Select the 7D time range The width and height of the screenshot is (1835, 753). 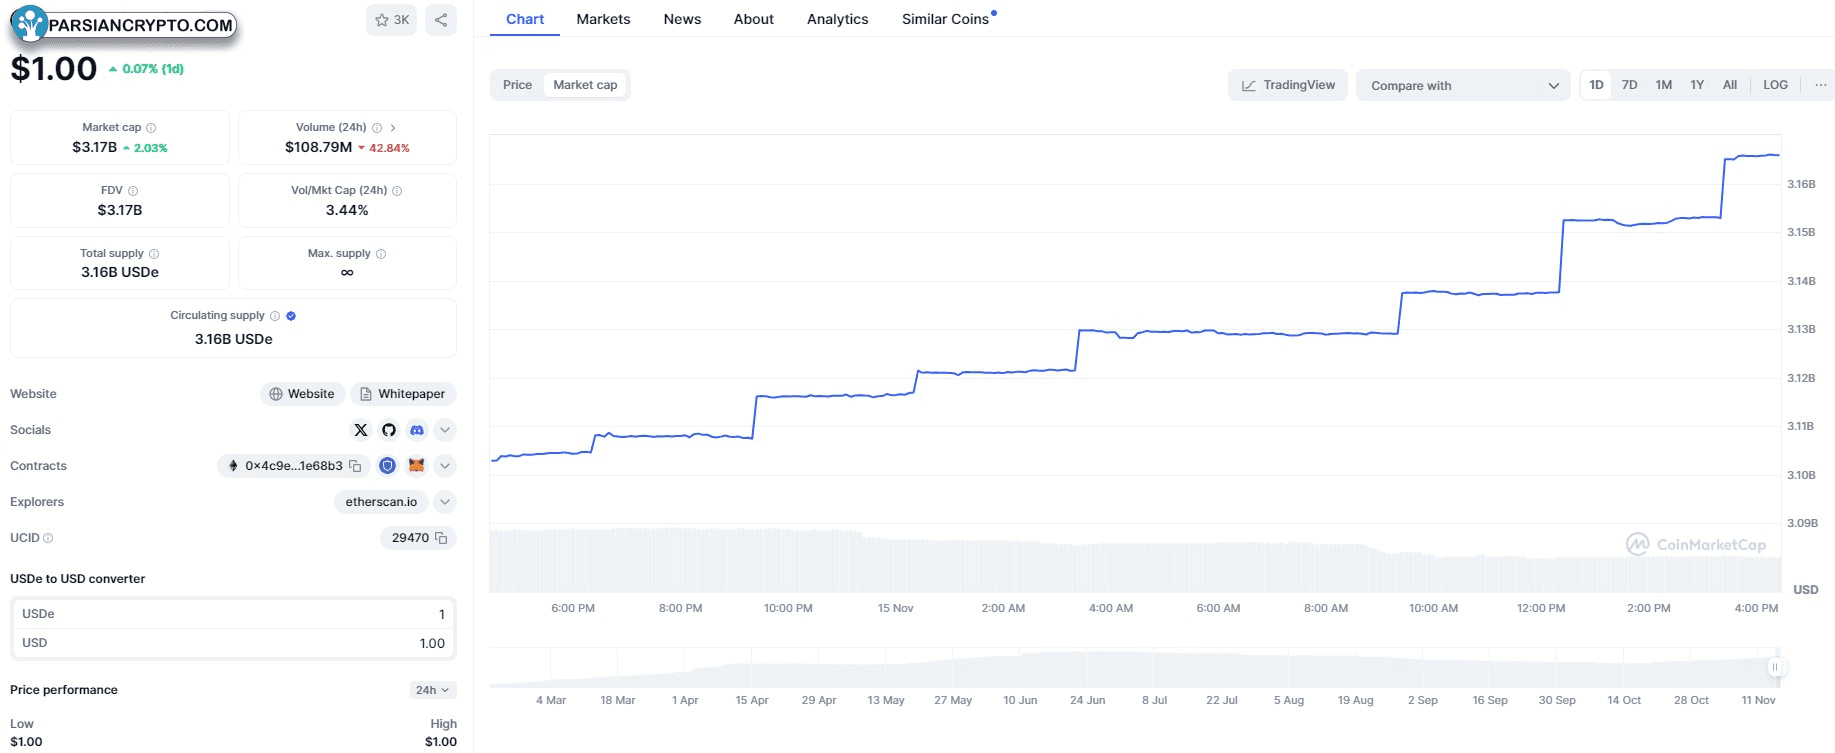pos(1629,85)
